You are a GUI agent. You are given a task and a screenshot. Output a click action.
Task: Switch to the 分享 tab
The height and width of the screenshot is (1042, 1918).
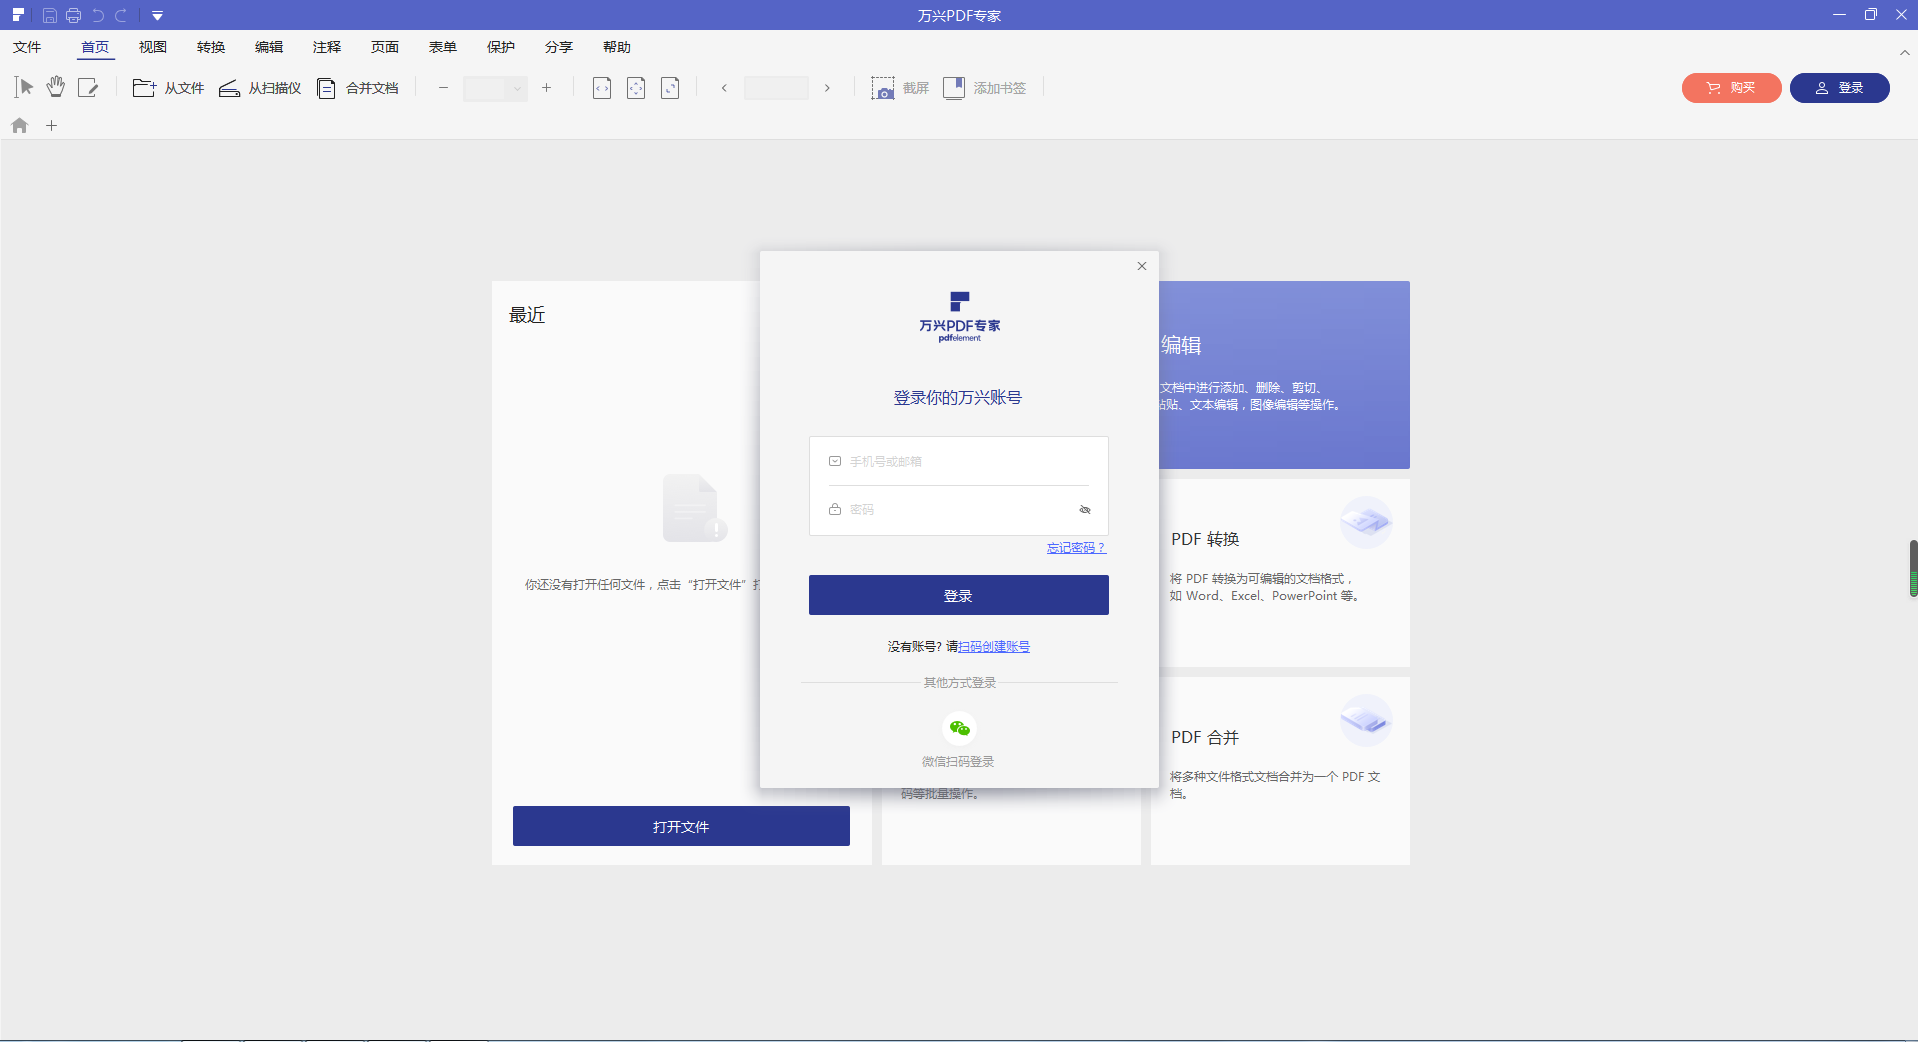tap(559, 47)
